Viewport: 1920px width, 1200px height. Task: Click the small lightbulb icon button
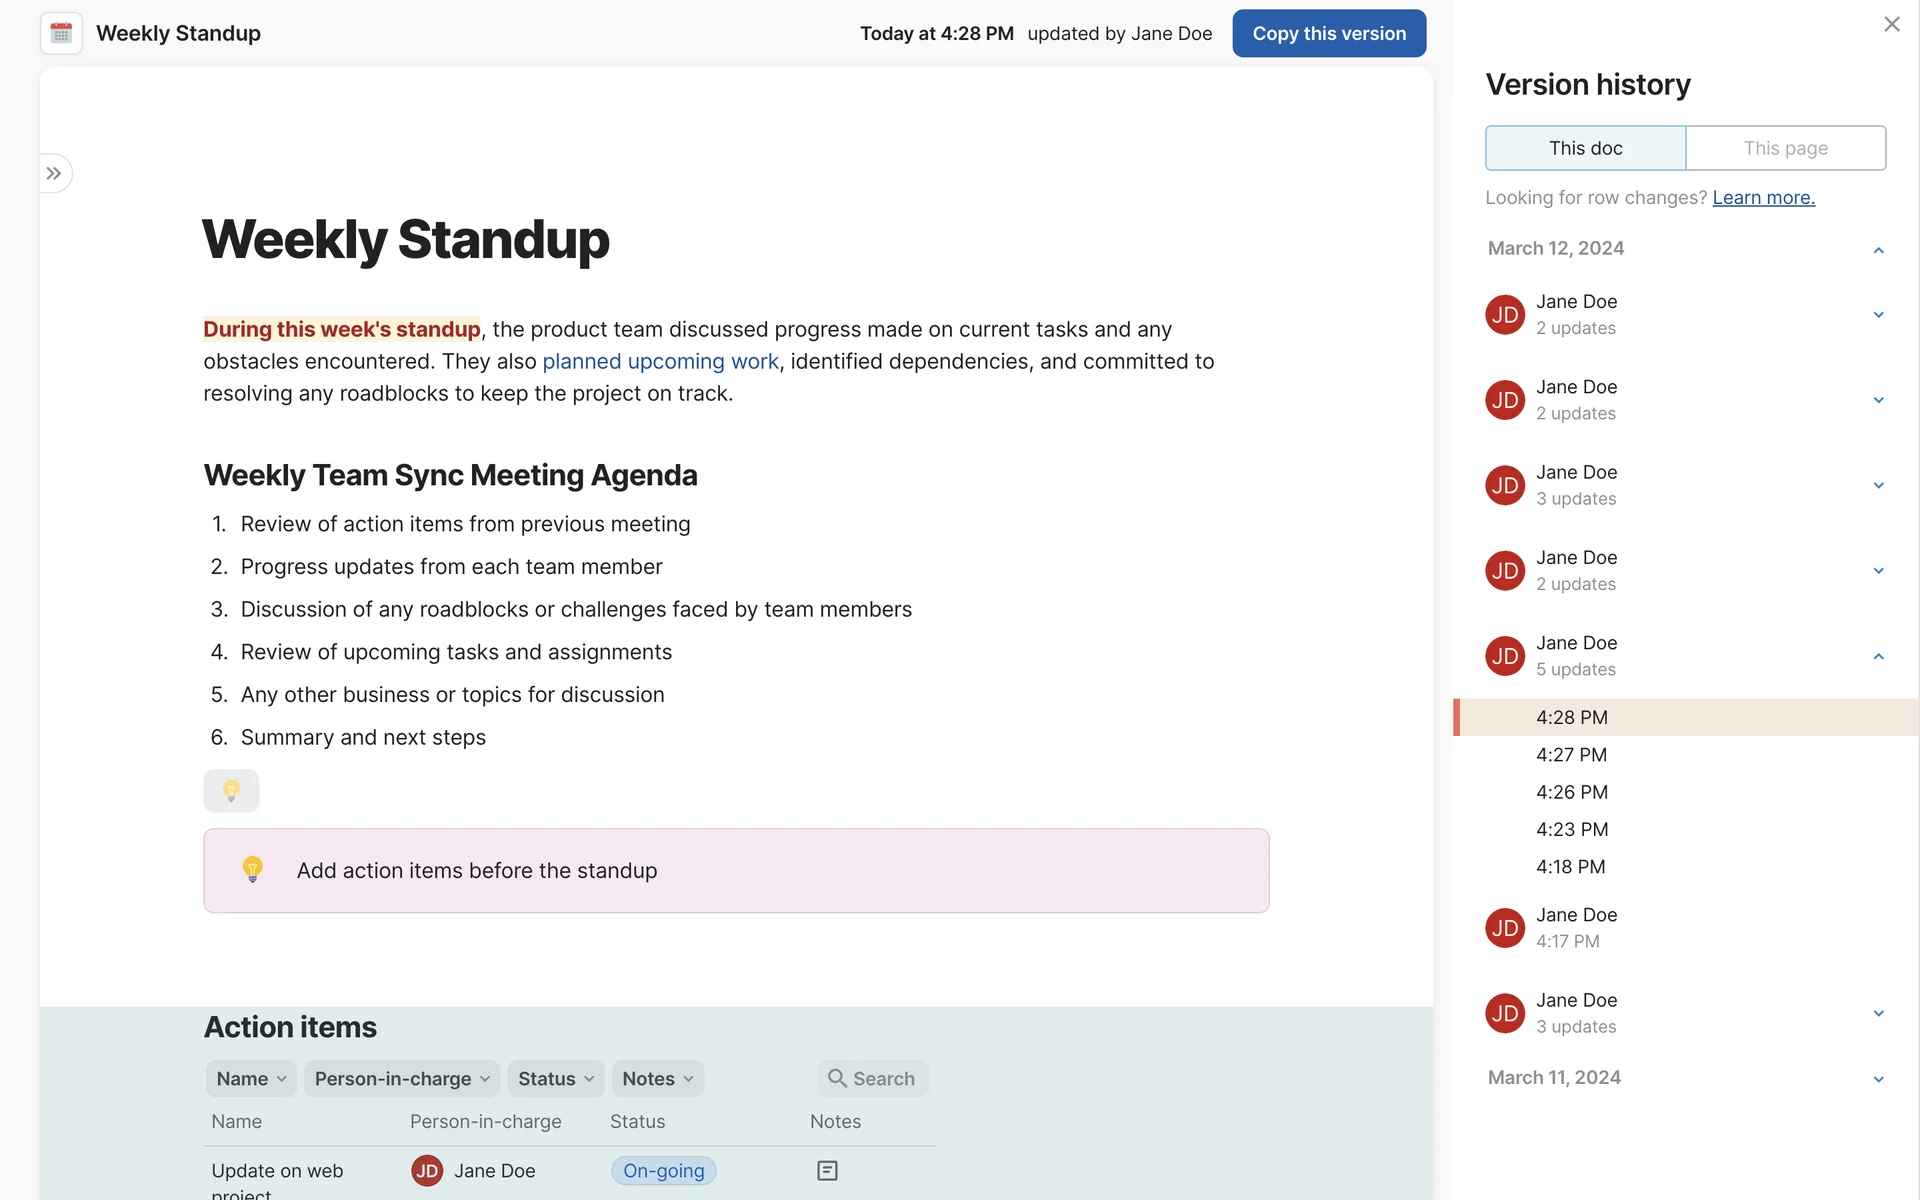pos(231,790)
